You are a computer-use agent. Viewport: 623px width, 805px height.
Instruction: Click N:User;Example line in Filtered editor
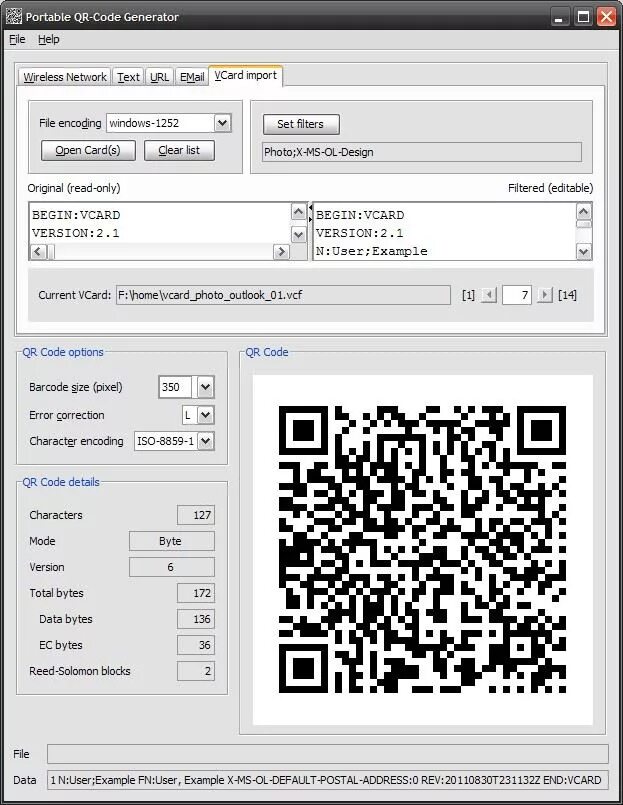[372, 251]
